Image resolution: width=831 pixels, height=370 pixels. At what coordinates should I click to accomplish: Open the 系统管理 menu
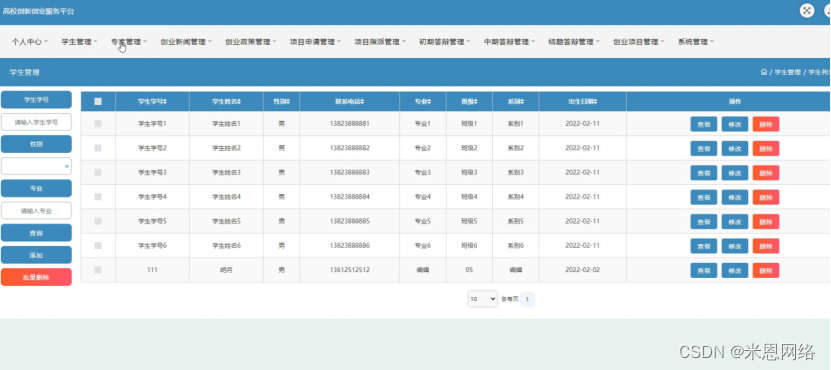(696, 41)
